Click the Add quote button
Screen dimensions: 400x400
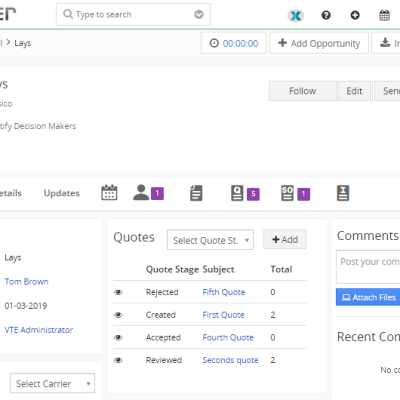[x=285, y=239]
